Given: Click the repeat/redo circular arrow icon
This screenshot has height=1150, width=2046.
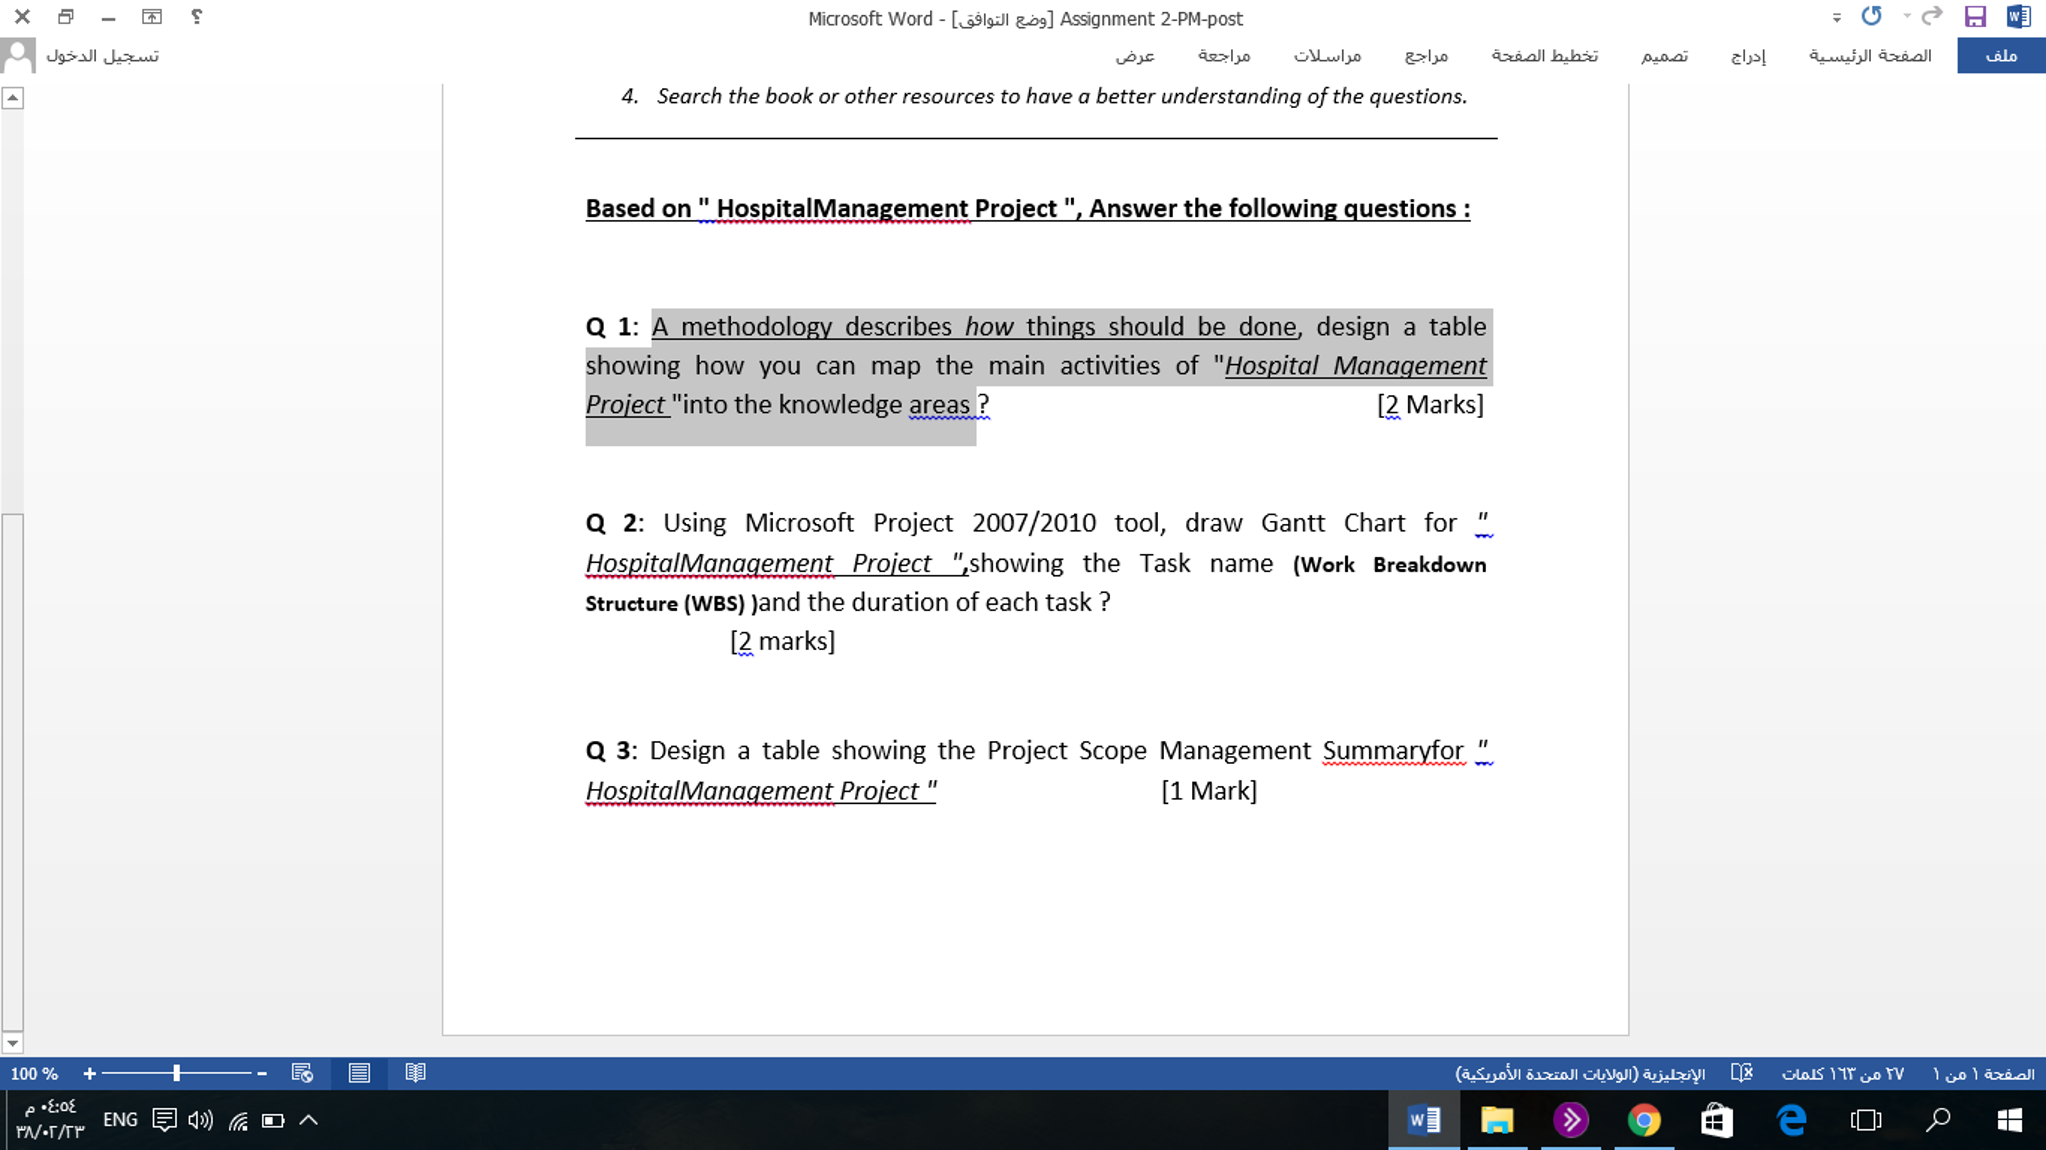Looking at the screenshot, I should pos(1872,17).
